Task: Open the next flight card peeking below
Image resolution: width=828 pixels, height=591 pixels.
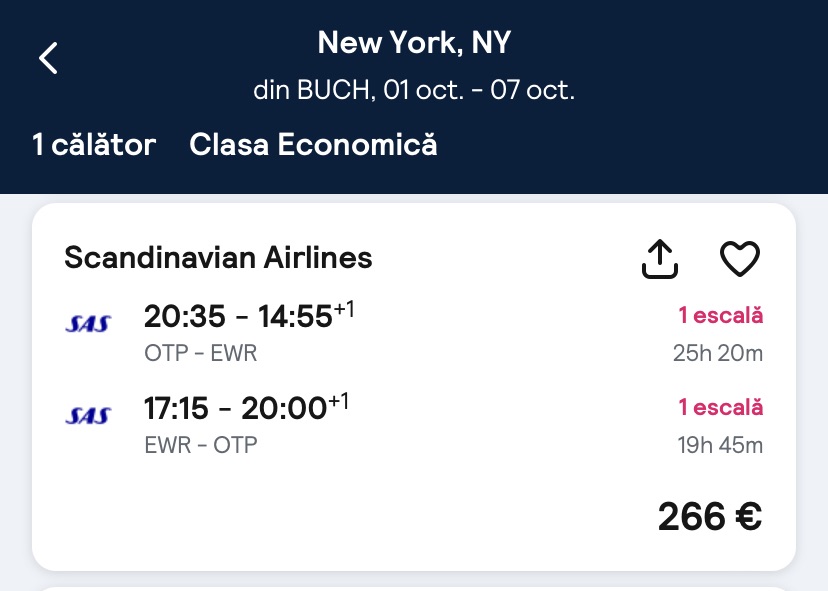Action: click(414, 586)
